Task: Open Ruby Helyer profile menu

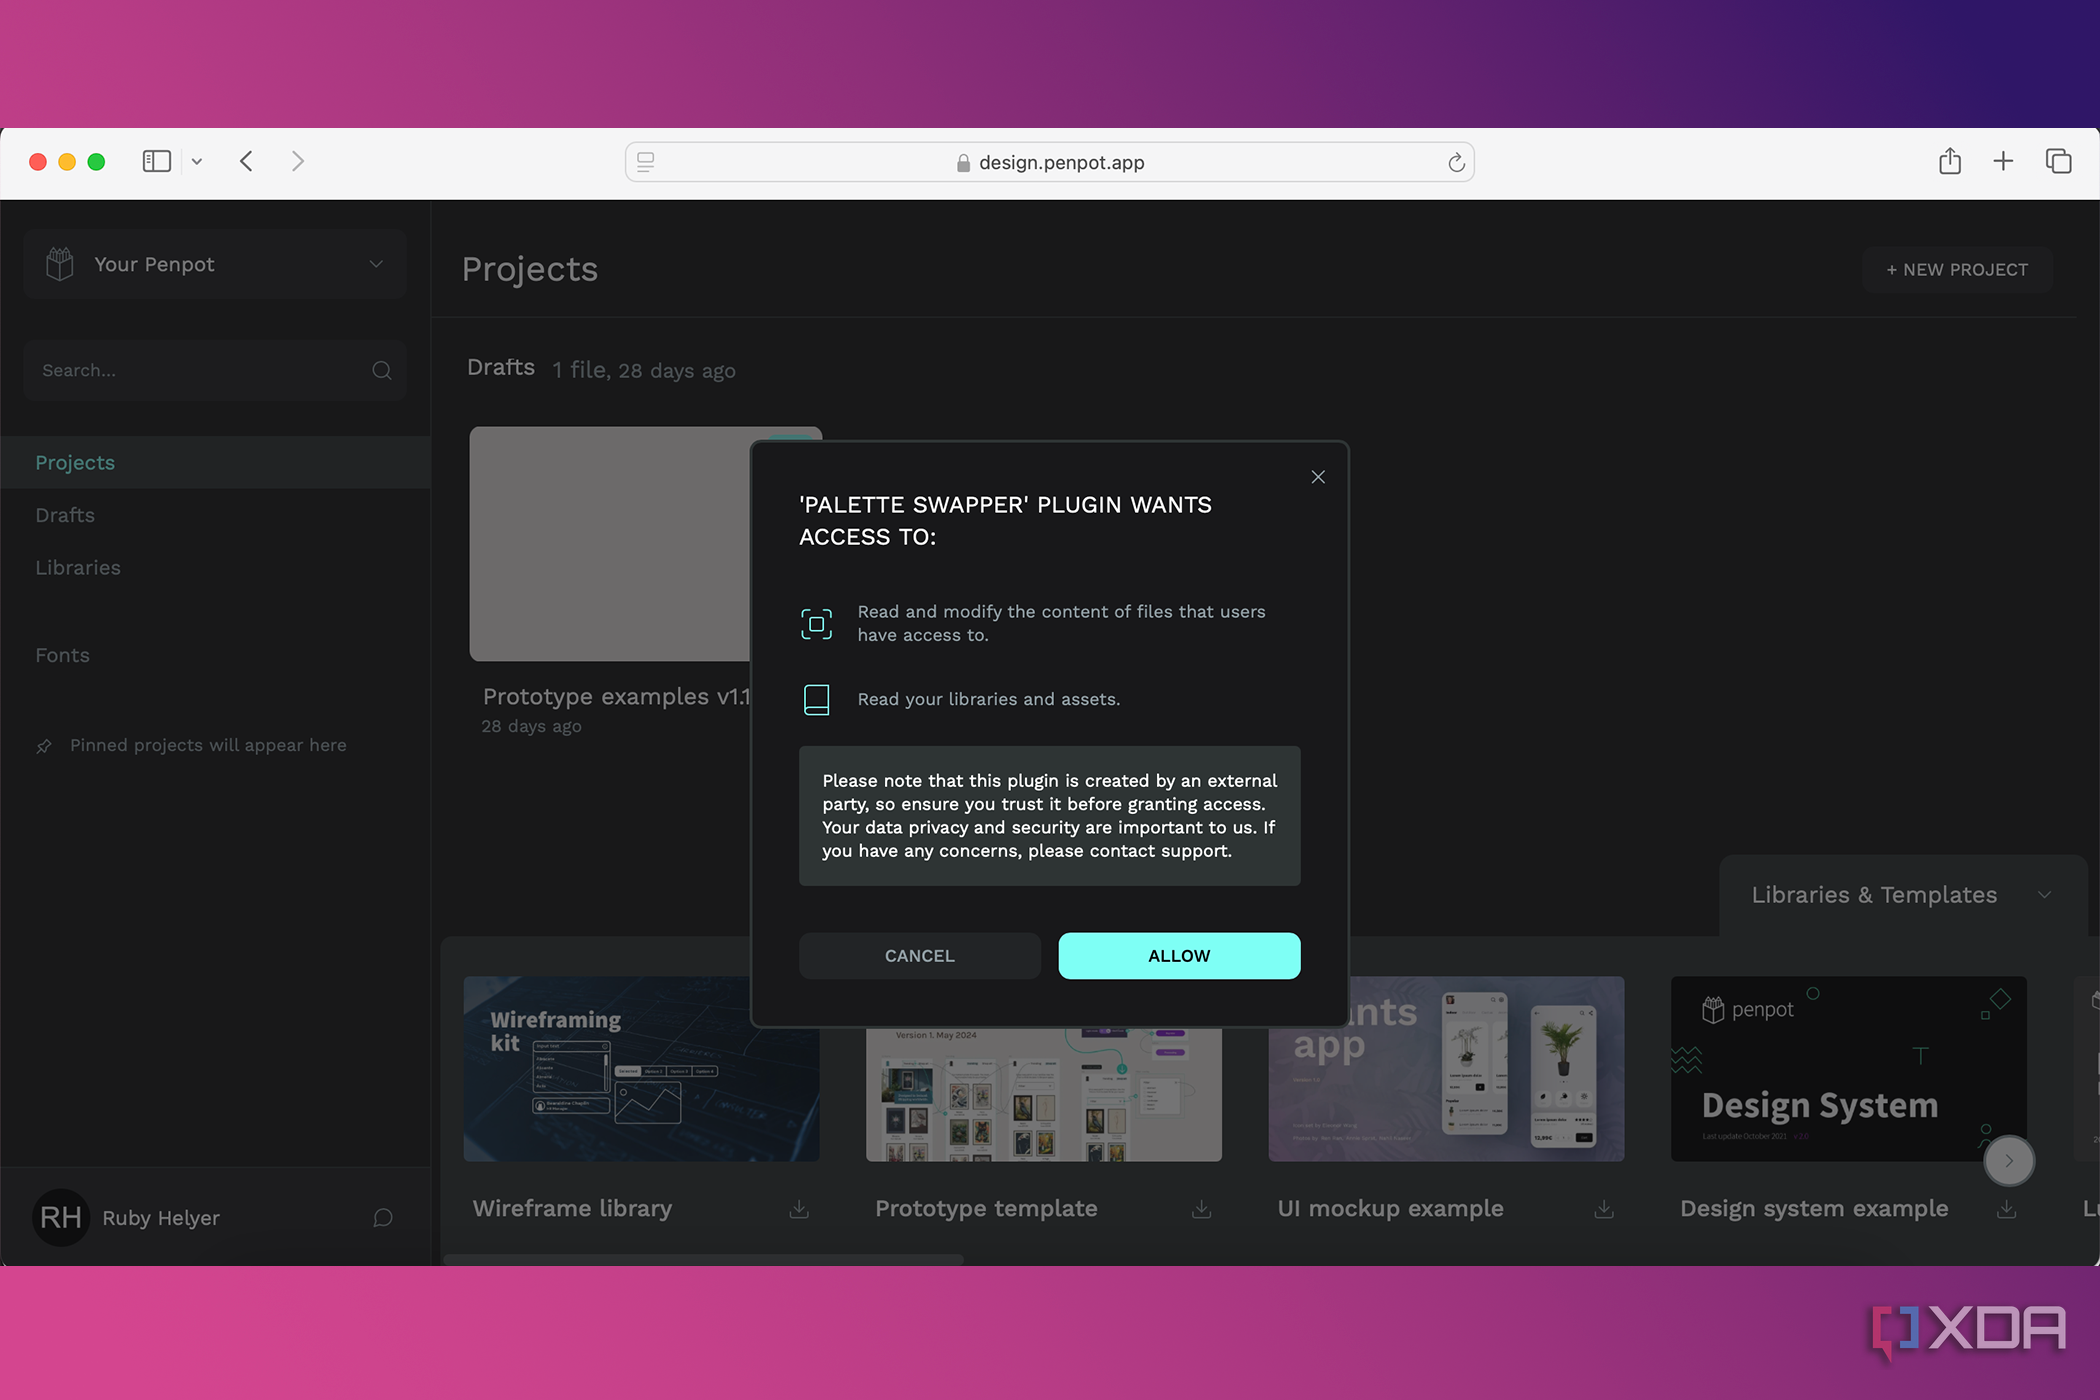Action: pos(127,1217)
